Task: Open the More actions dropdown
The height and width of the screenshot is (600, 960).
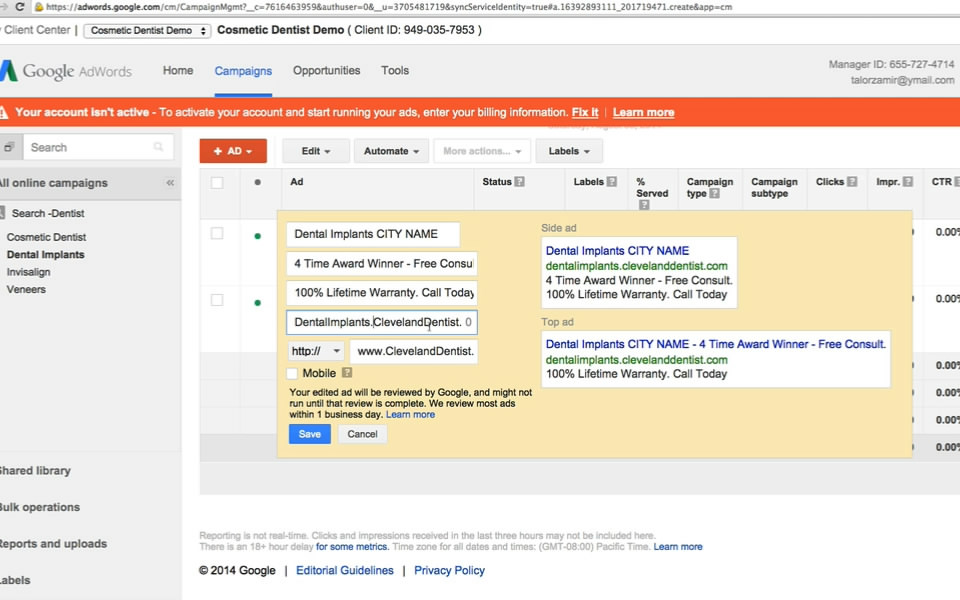Action: pyautogui.click(x=482, y=151)
